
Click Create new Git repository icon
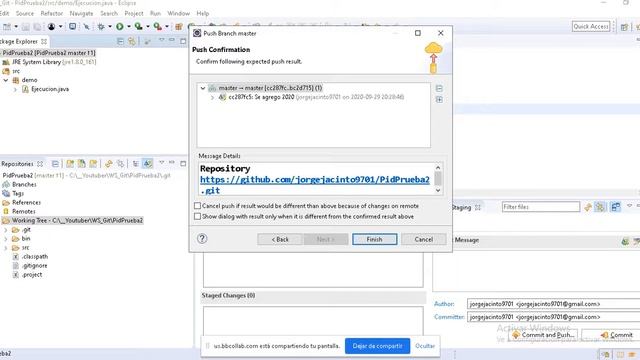(x=93, y=164)
